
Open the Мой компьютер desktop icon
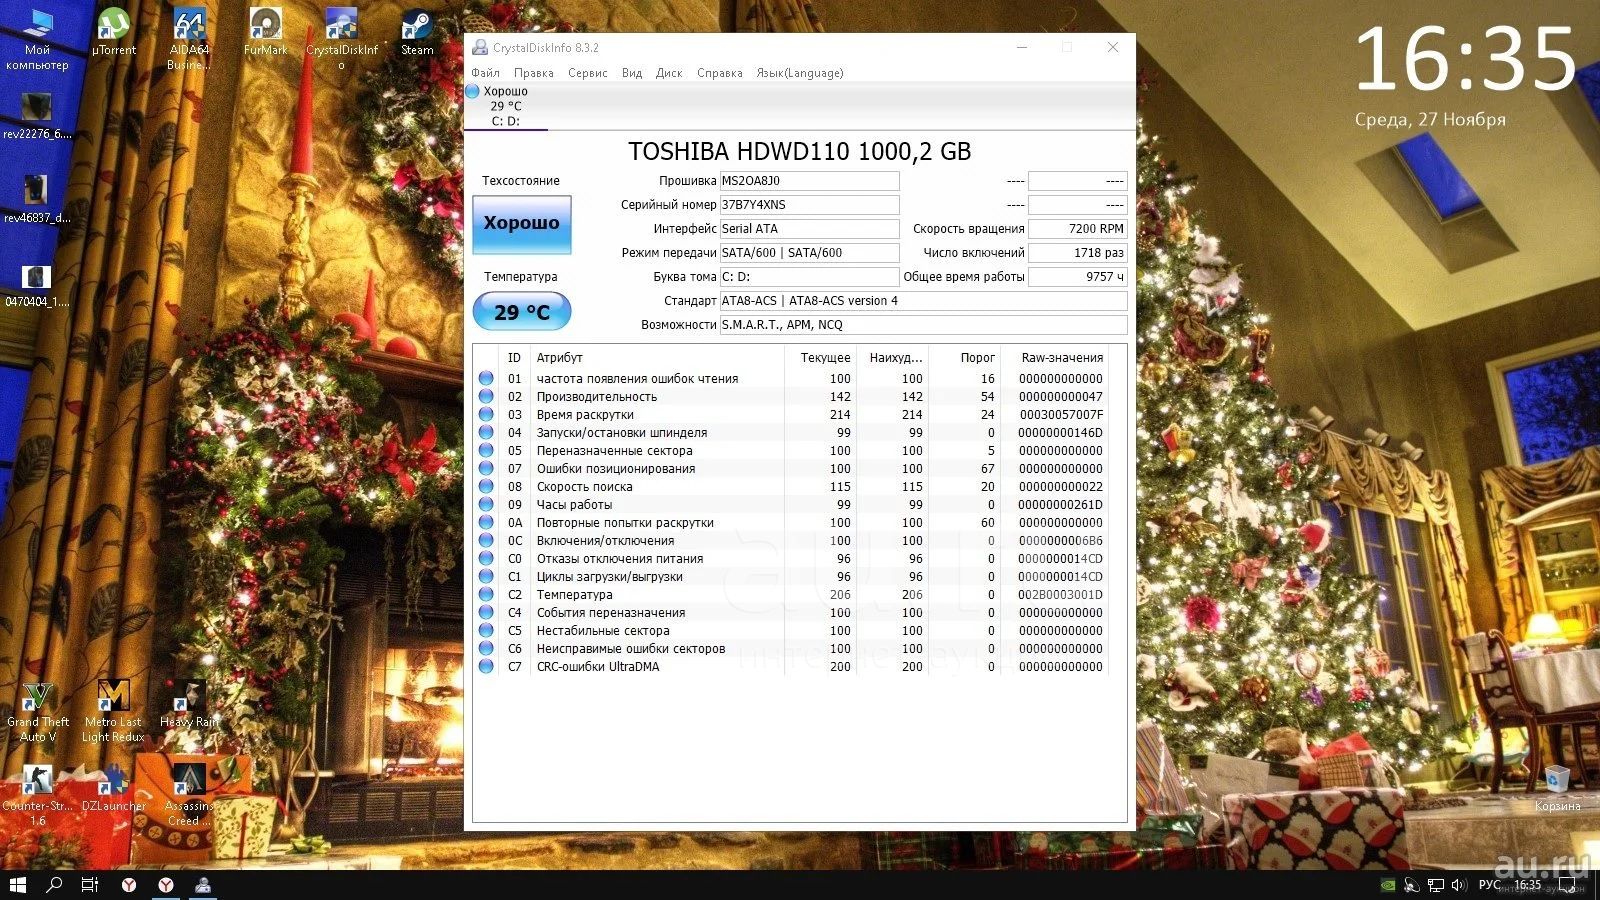(x=38, y=38)
